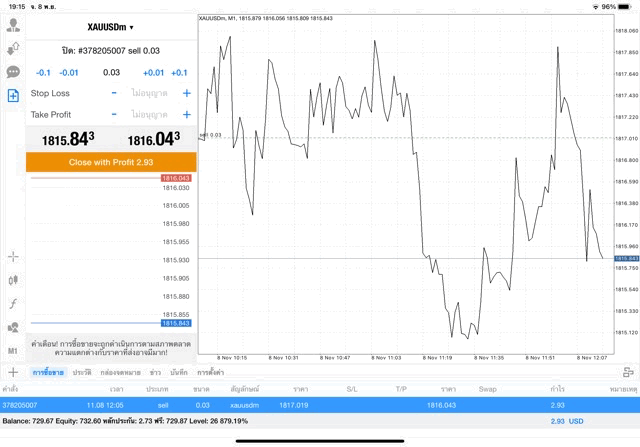Open the chat messages icon
This screenshot has height=447, width=640.
[x=13, y=72]
